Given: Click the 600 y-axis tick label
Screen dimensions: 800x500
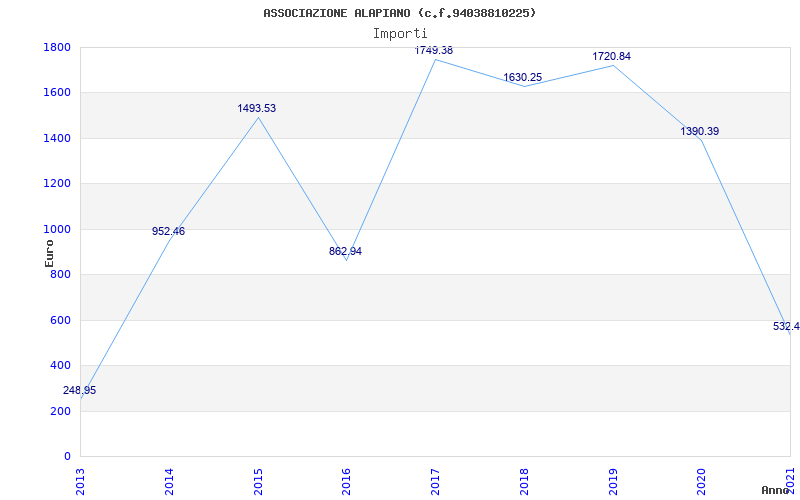Looking at the screenshot, I should 61,320.
